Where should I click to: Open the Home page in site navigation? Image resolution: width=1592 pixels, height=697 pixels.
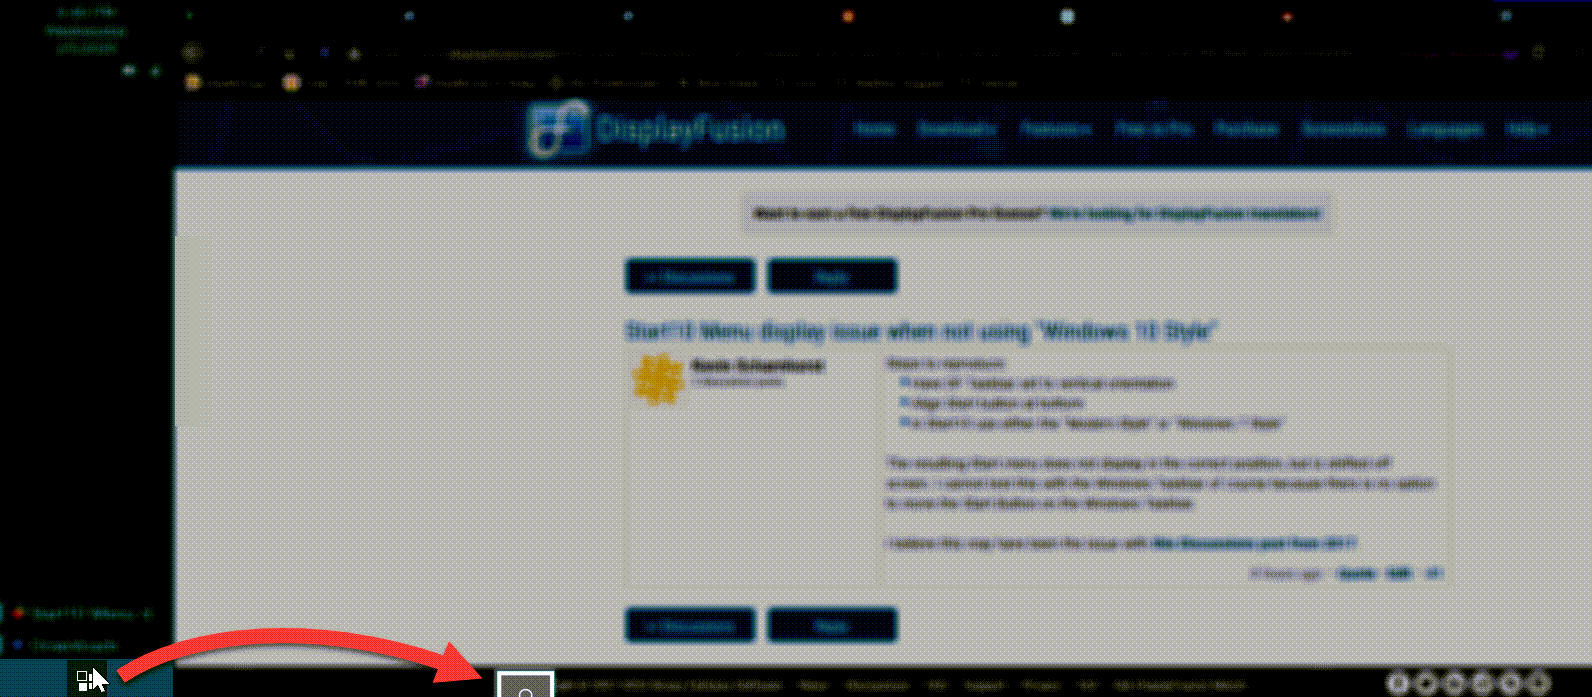(874, 129)
